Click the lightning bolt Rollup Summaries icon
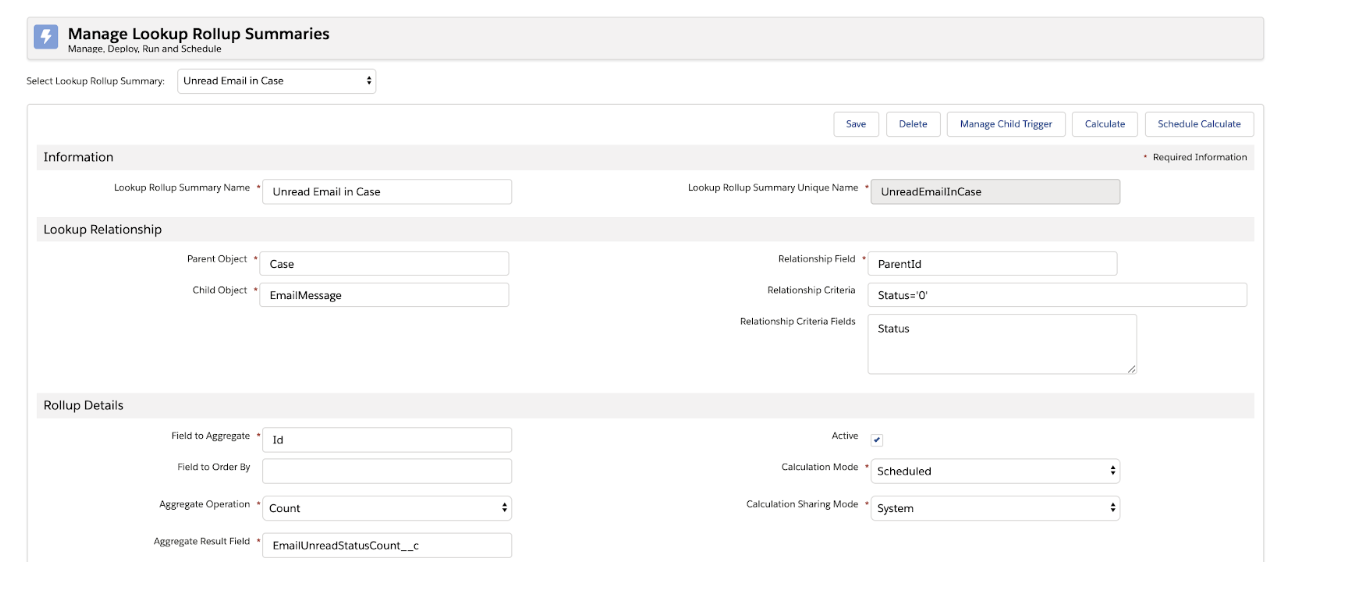The width and height of the screenshot is (1358, 604). pyautogui.click(x=46, y=38)
